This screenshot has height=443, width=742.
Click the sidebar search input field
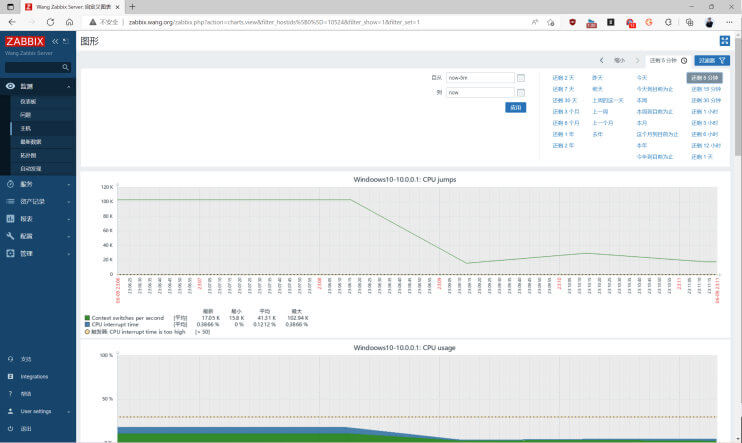point(33,68)
